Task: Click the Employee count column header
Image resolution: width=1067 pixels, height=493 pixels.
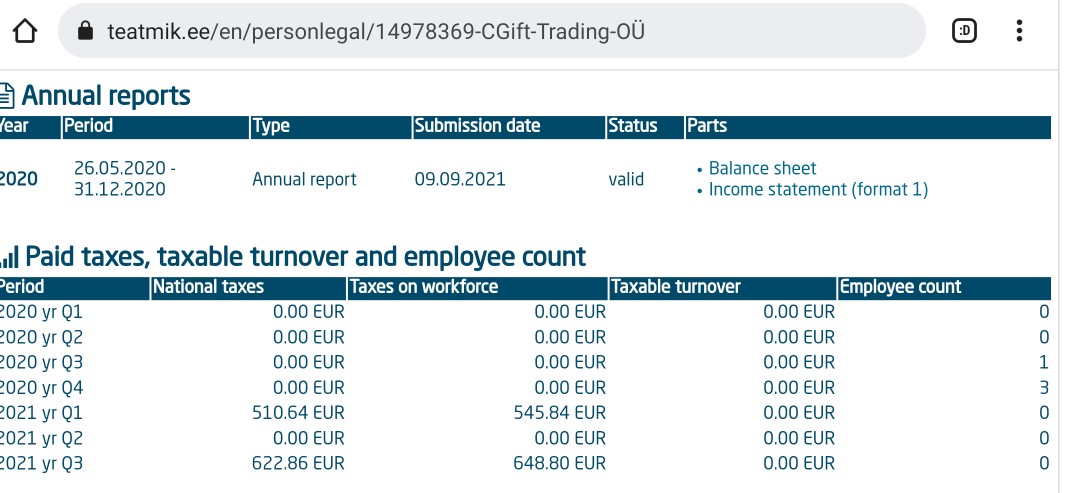Action: pyautogui.click(x=900, y=287)
